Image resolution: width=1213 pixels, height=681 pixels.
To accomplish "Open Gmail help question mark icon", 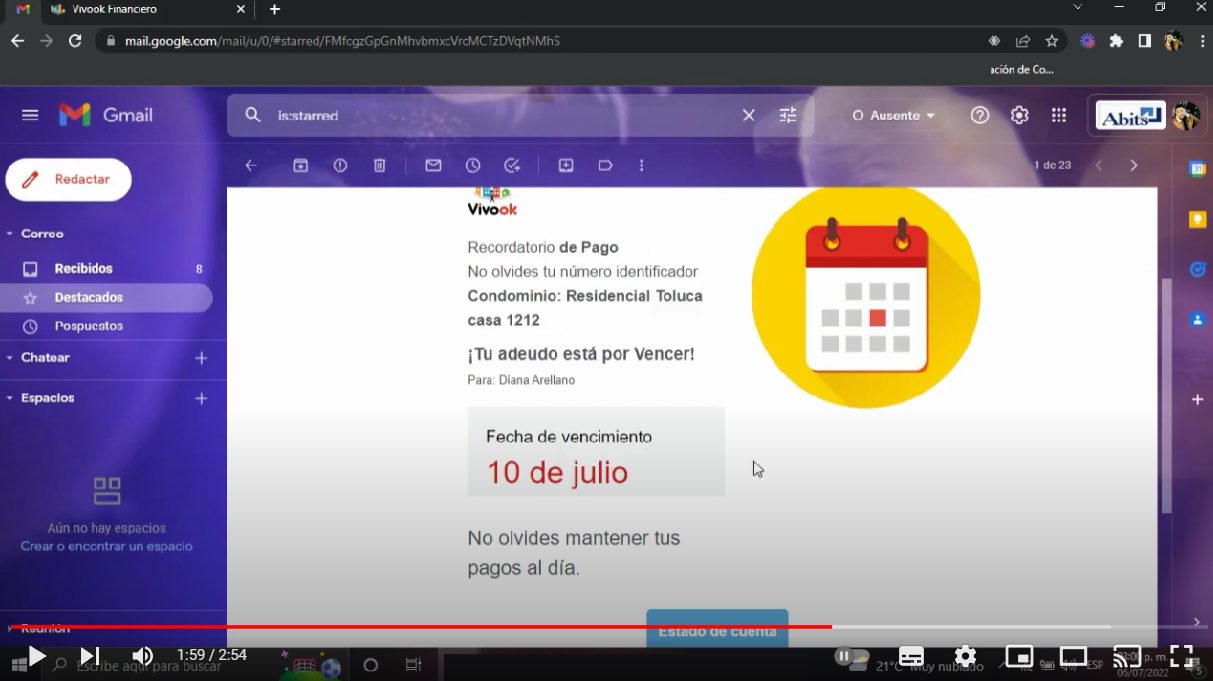I will point(980,115).
